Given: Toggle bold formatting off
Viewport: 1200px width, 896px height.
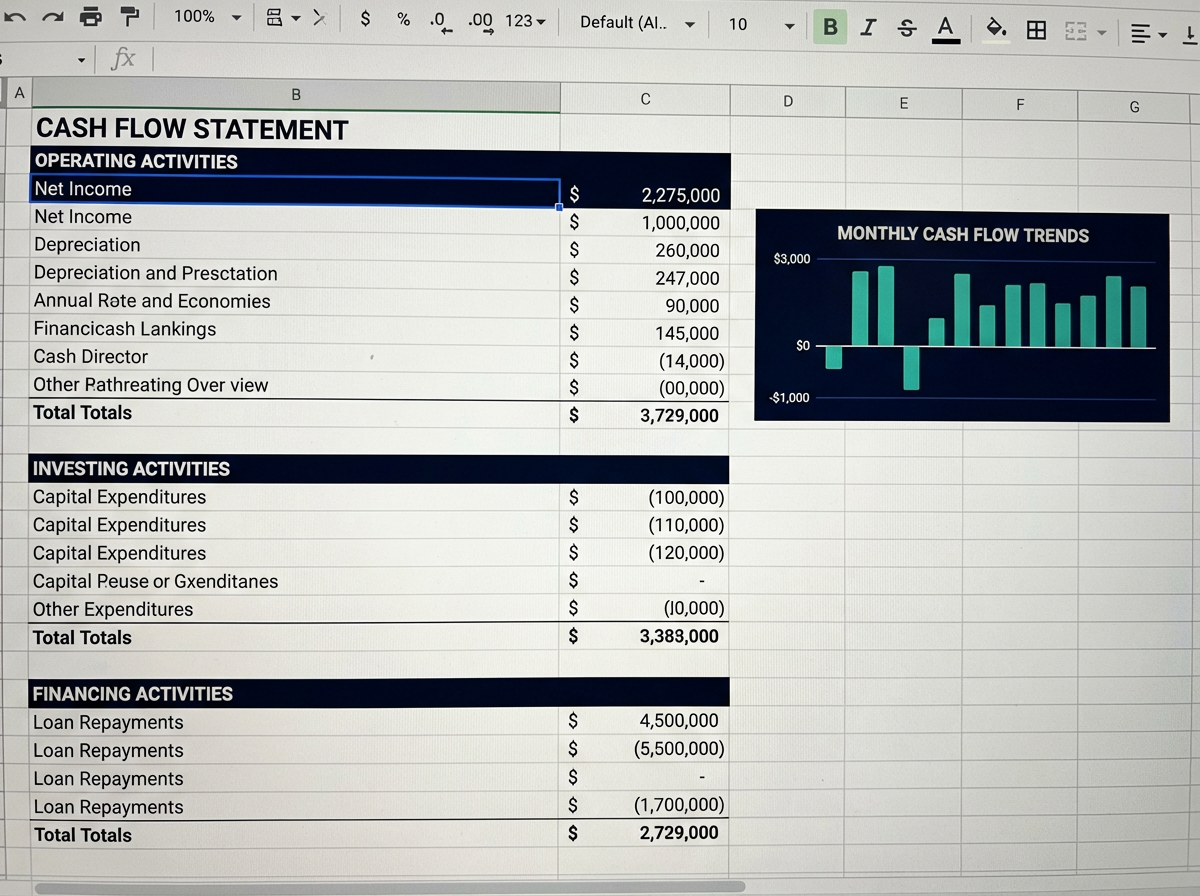Looking at the screenshot, I should [830, 28].
